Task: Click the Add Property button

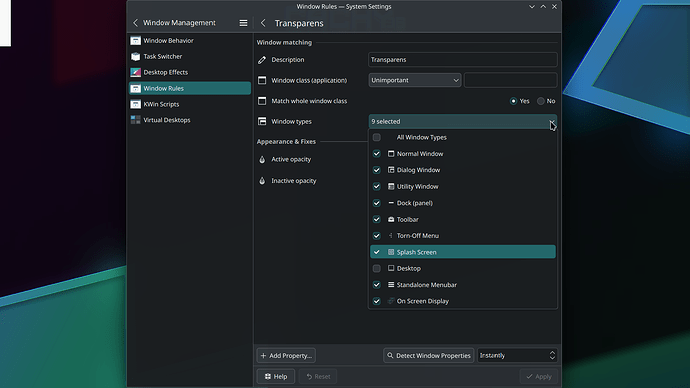Action: click(x=286, y=355)
